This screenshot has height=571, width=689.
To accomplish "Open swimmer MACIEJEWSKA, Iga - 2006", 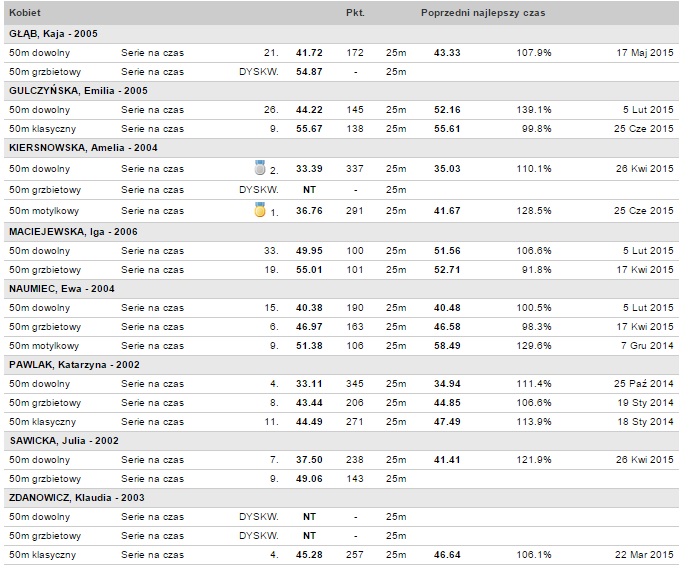I will (x=73, y=232).
